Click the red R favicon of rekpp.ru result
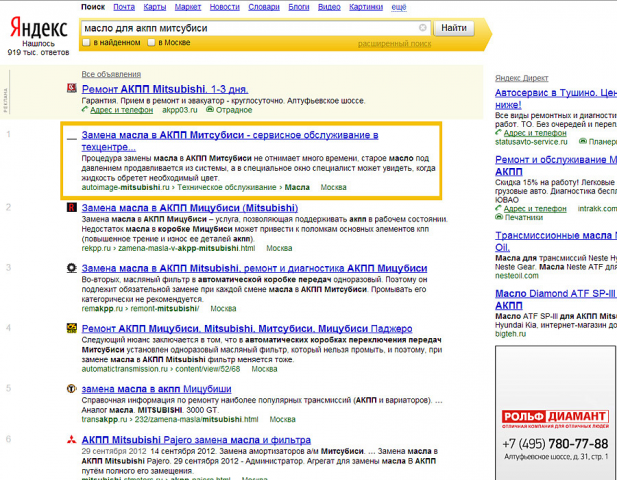This screenshot has height=480, width=617. point(72,207)
